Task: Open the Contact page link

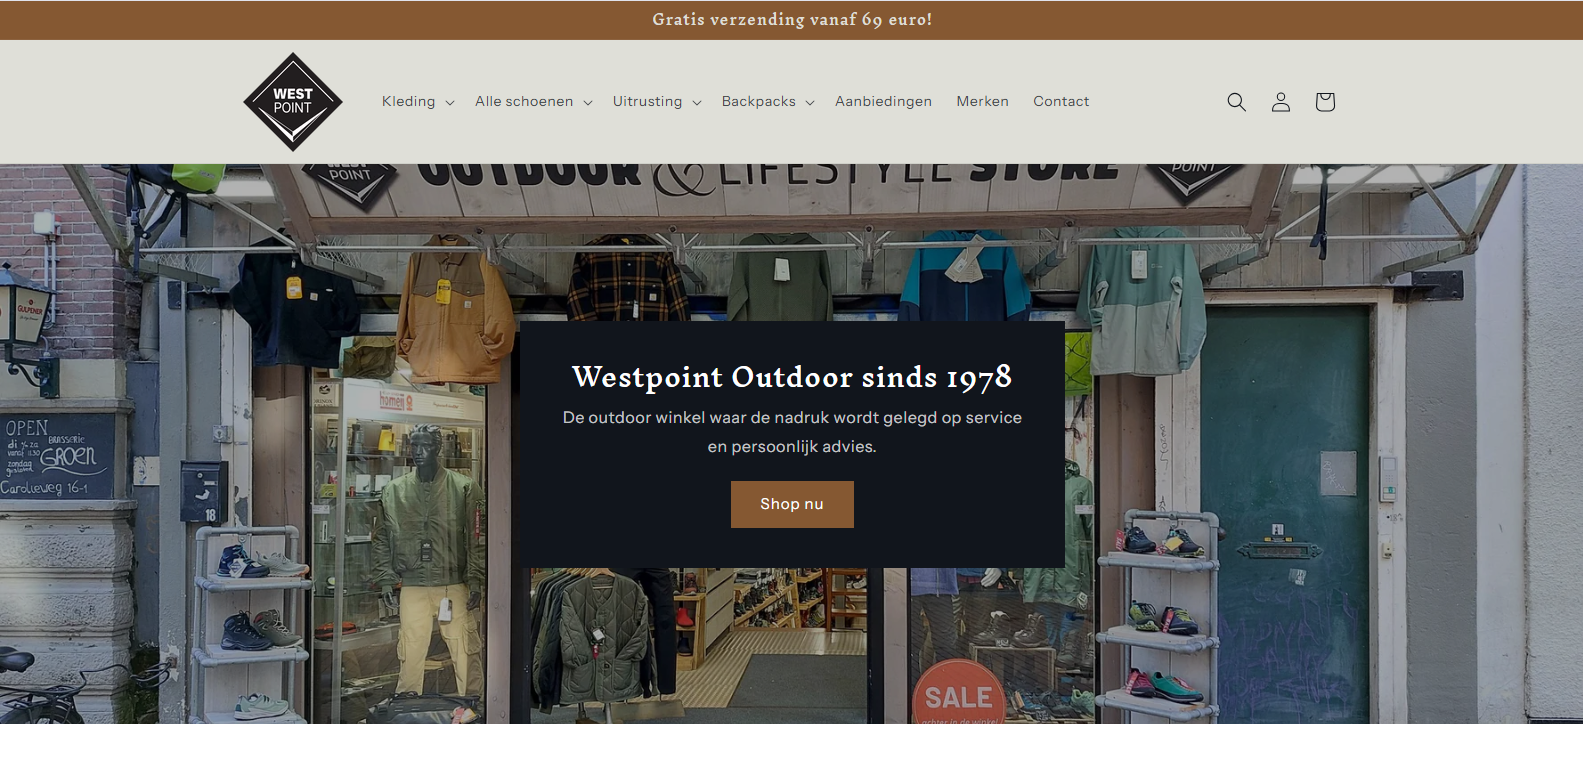Action: coord(1061,101)
